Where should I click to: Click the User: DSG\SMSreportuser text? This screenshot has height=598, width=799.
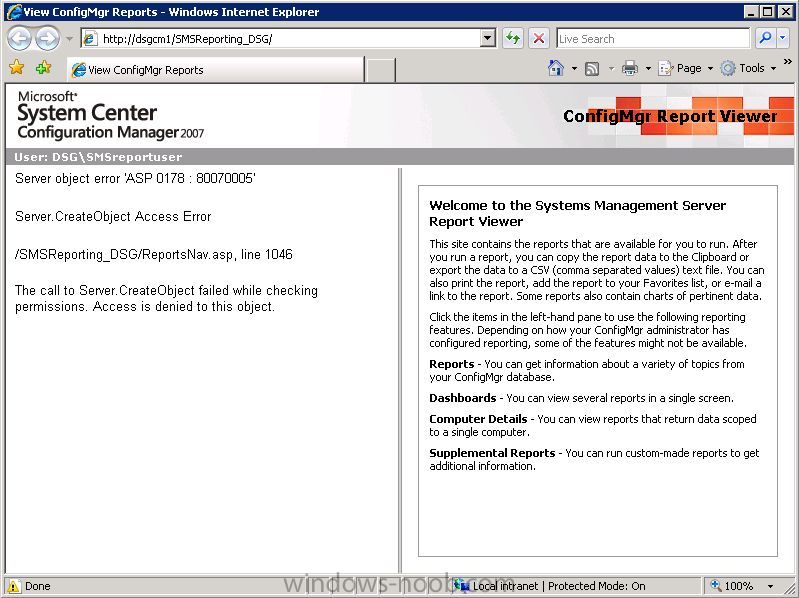coord(98,157)
